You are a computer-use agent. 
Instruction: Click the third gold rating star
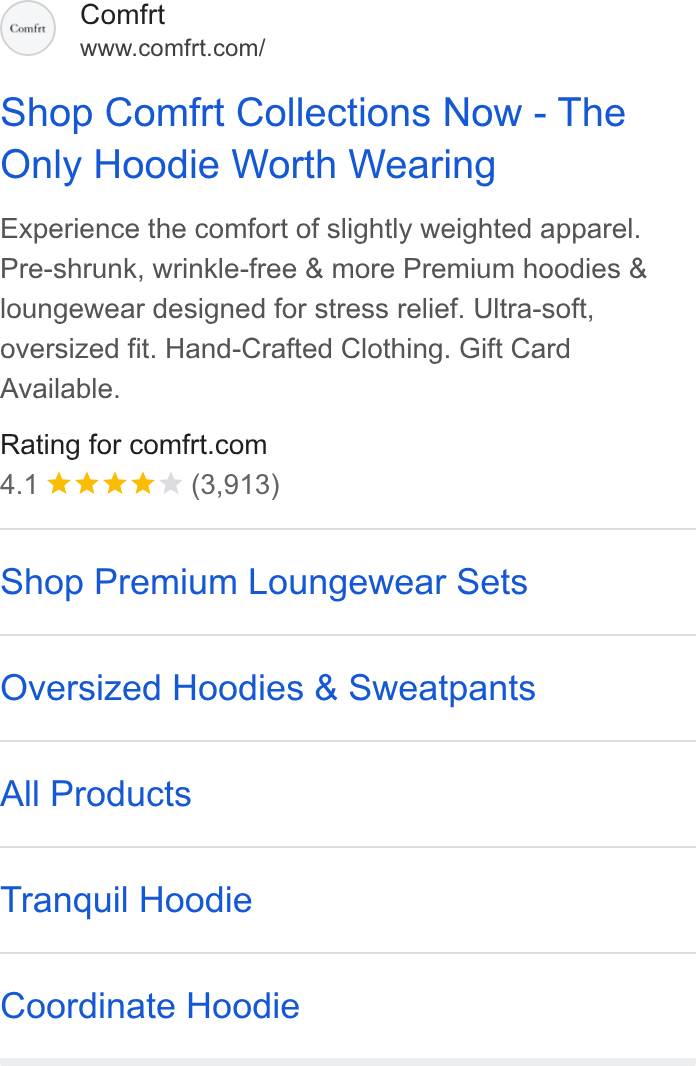click(x=115, y=484)
